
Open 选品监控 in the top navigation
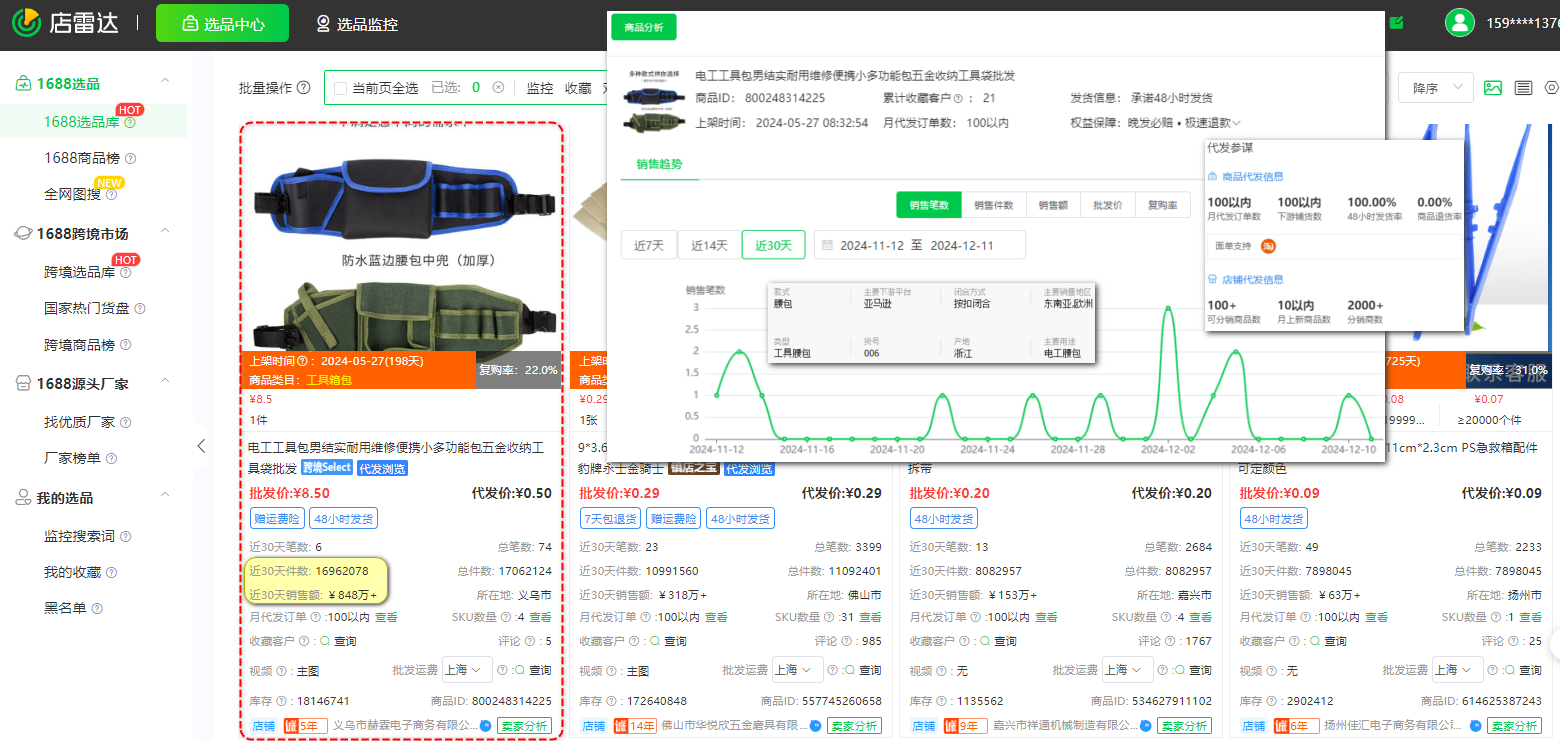(356, 24)
